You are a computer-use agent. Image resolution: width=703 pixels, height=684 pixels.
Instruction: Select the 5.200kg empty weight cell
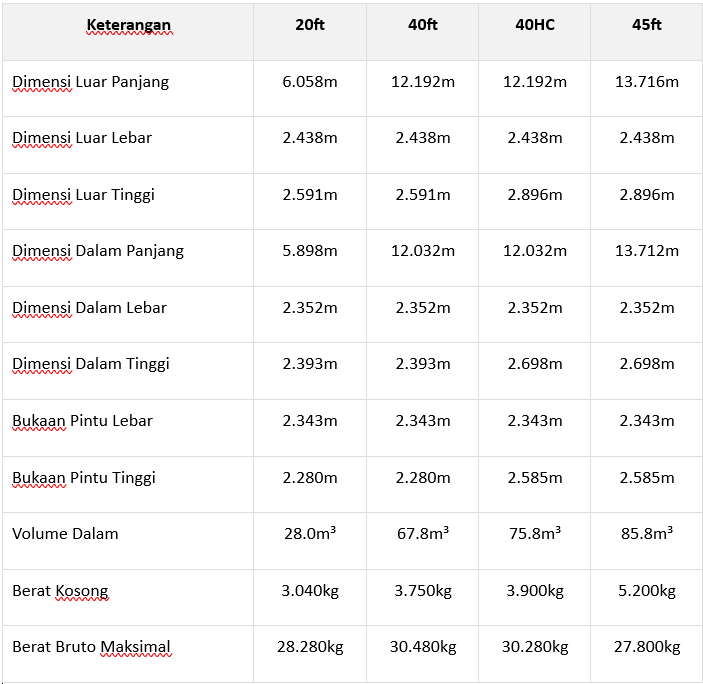click(x=647, y=591)
